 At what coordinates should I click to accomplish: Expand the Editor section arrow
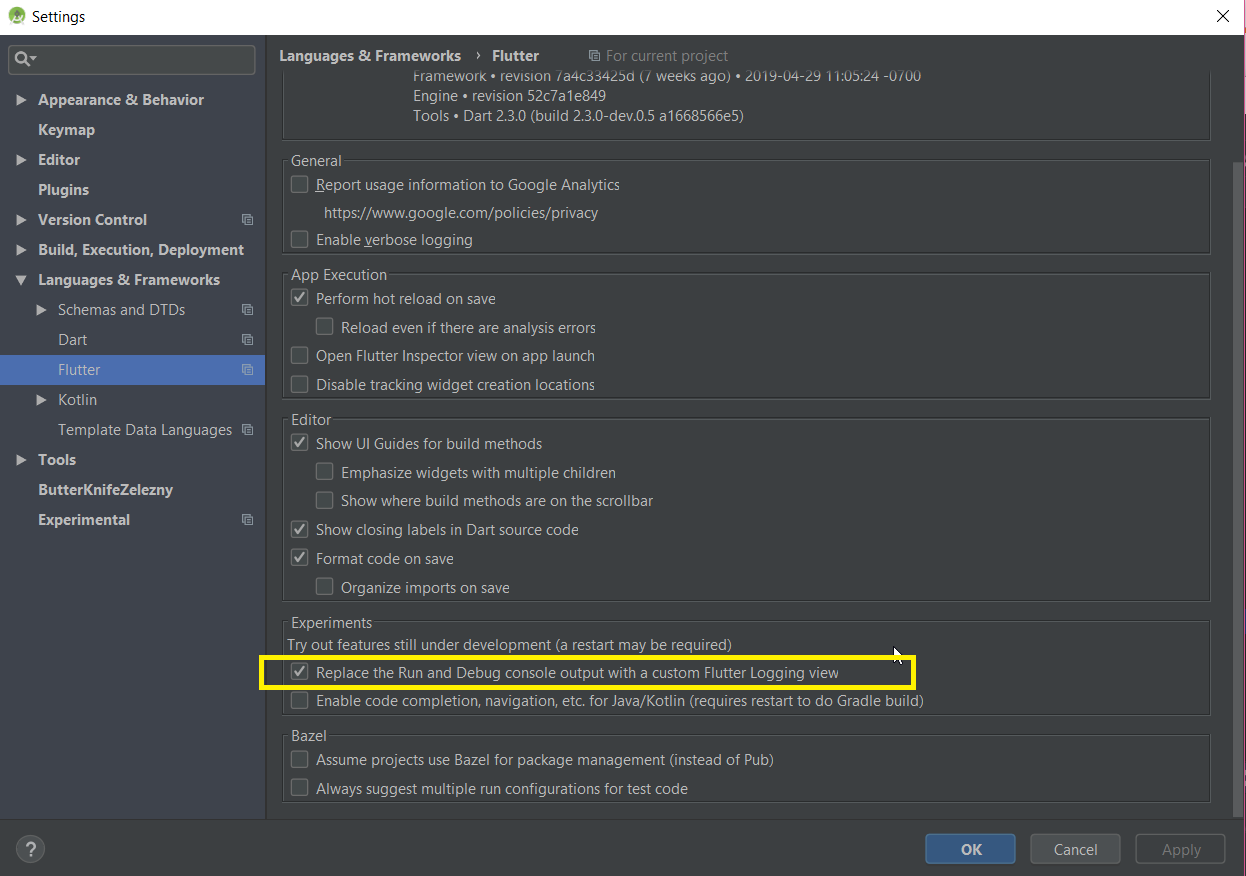(x=21, y=160)
